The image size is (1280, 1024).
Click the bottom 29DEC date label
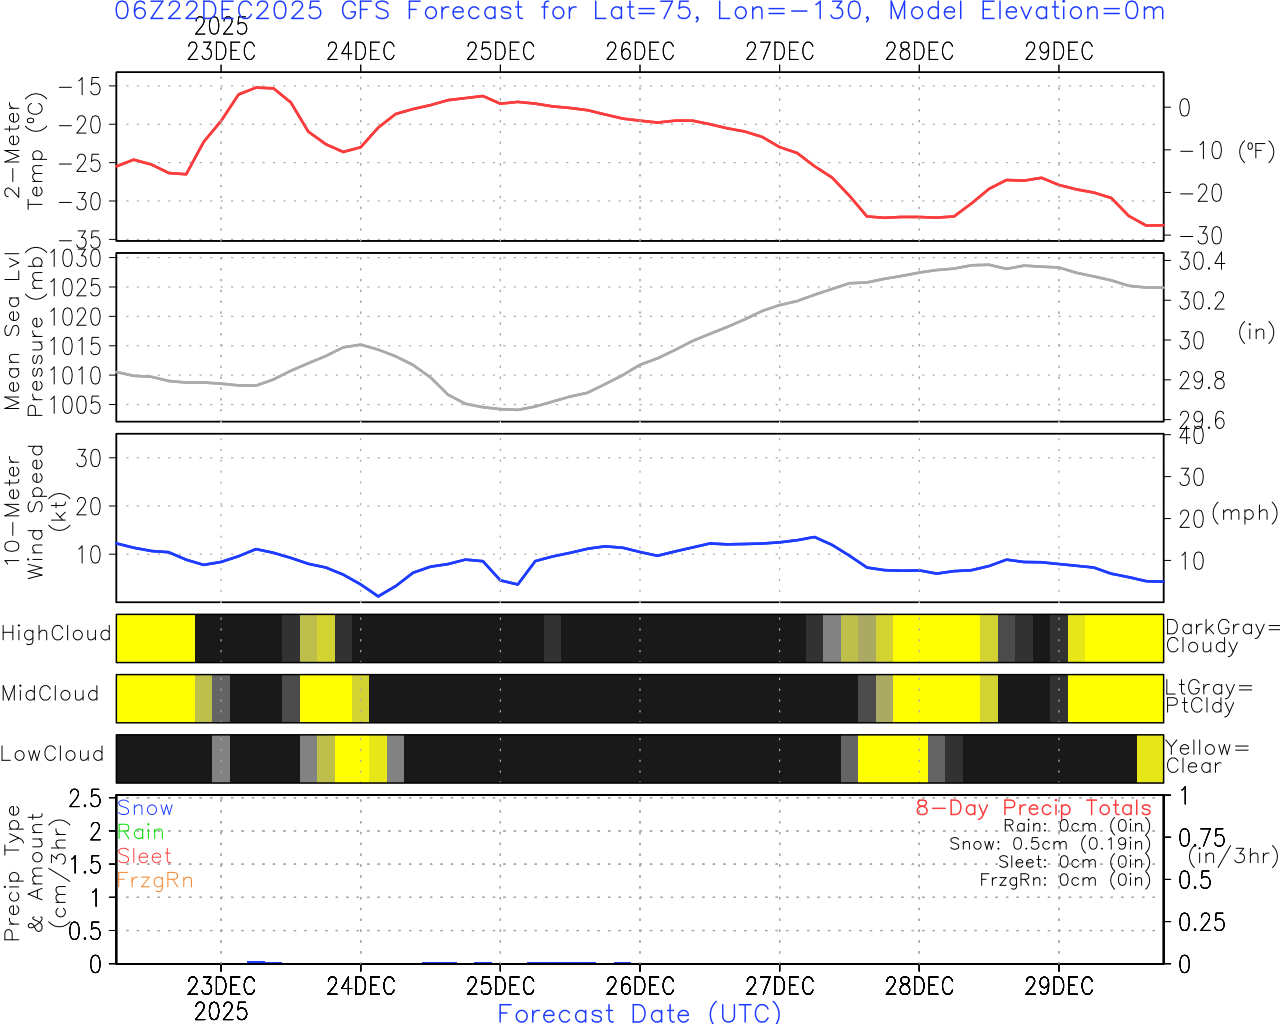[1059, 986]
